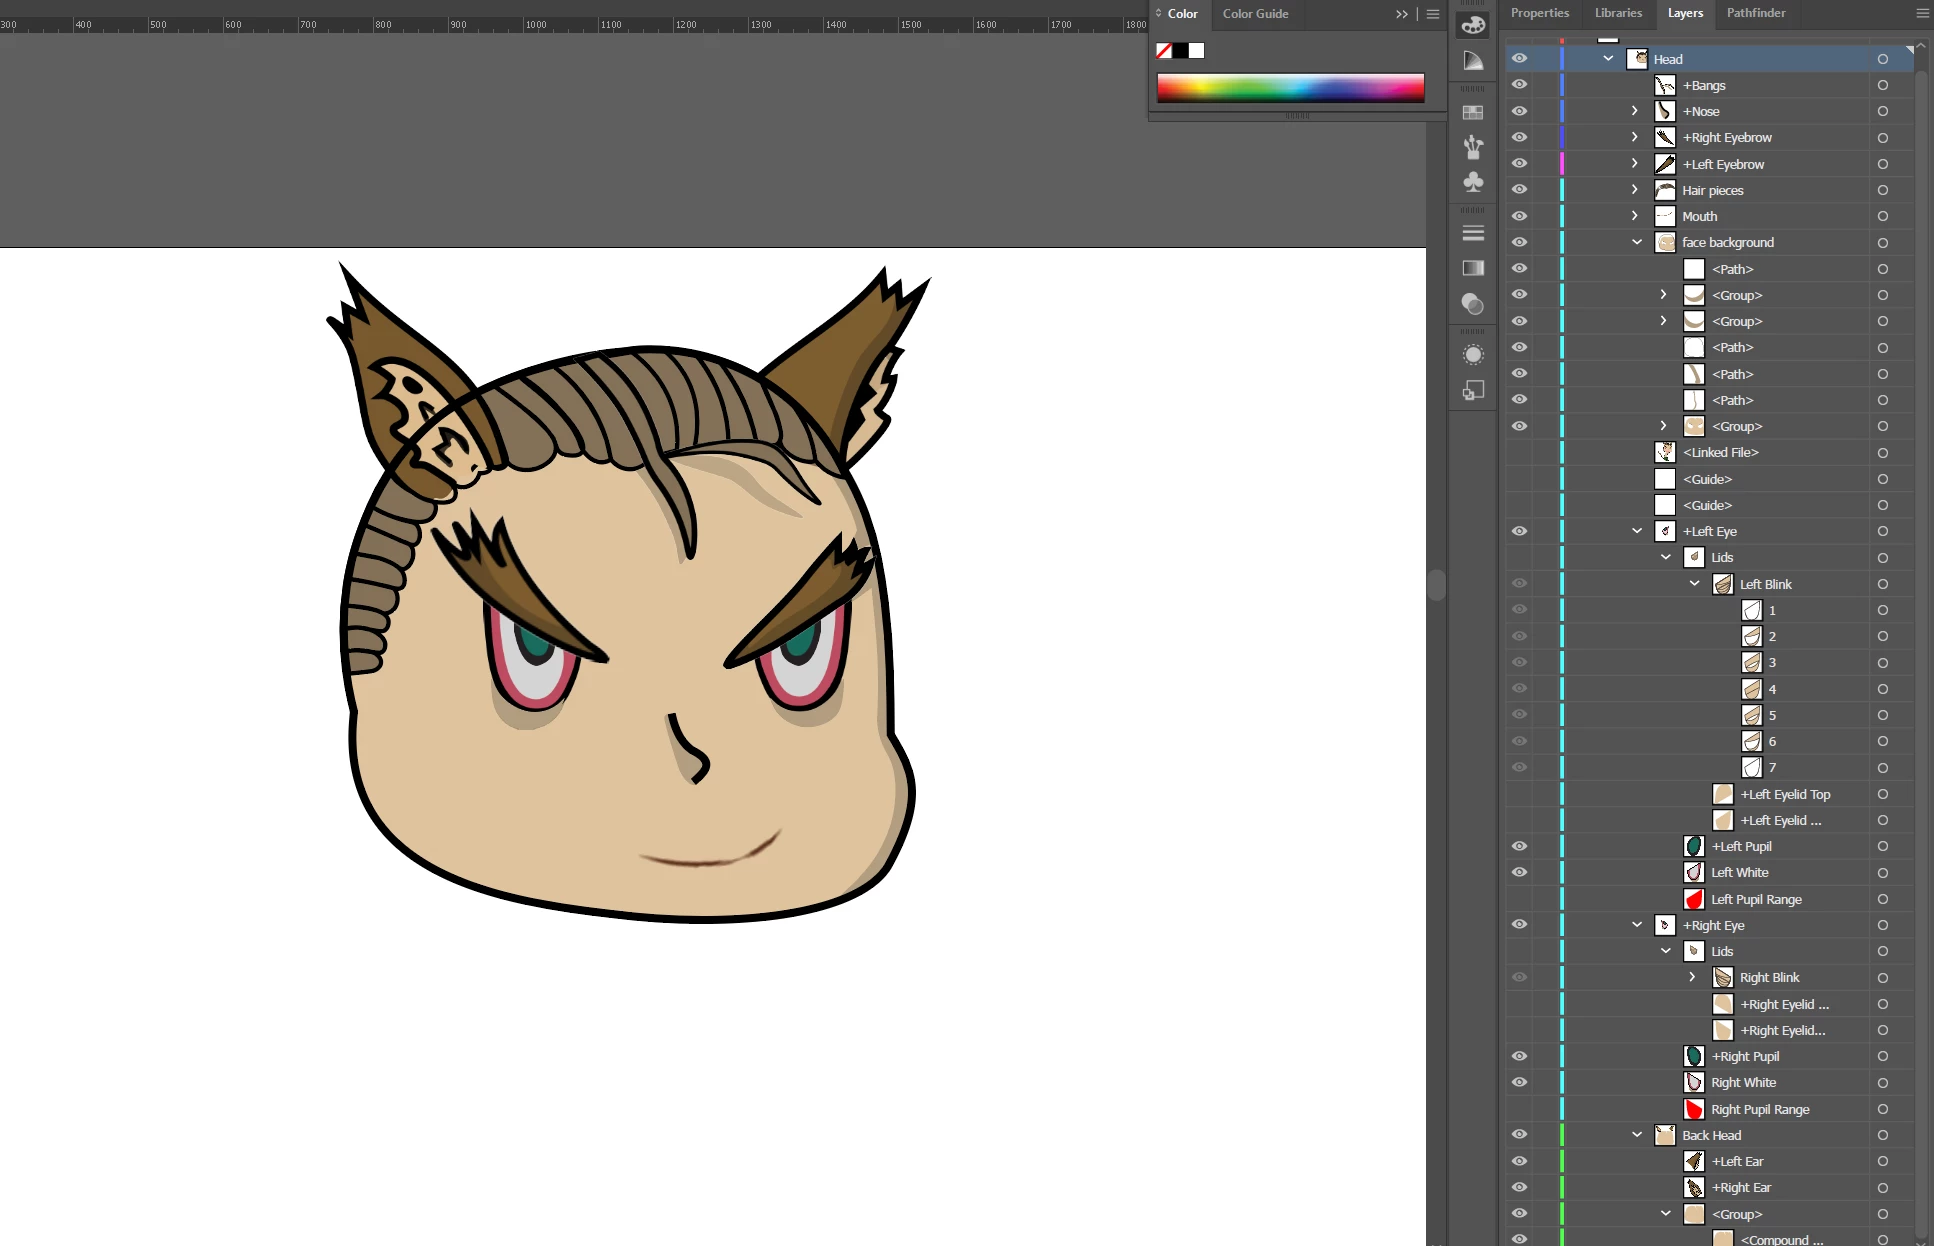Collapse the face background group
The height and width of the screenshot is (1246, 1934).
click(1637, 242)
